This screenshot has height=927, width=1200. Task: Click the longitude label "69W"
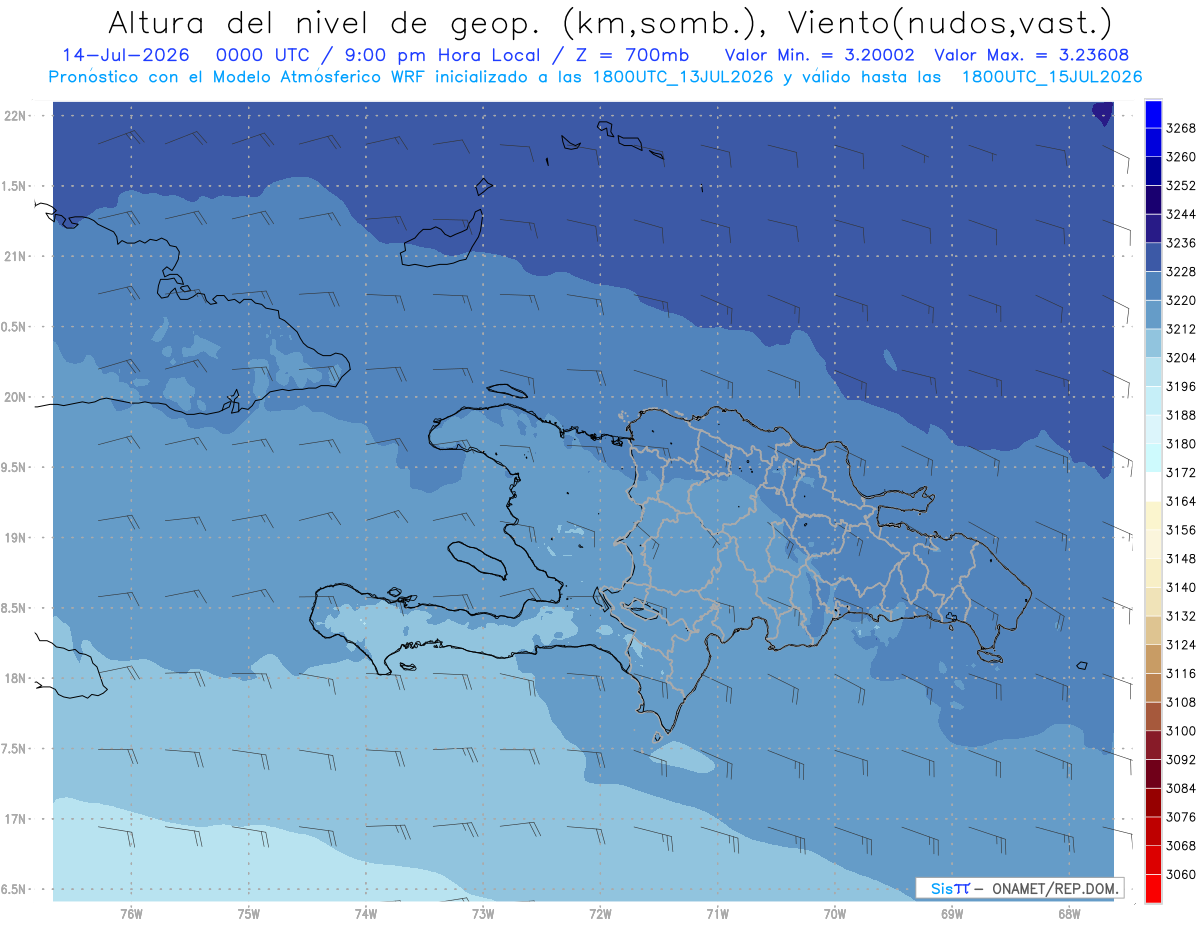coord(952,914)
